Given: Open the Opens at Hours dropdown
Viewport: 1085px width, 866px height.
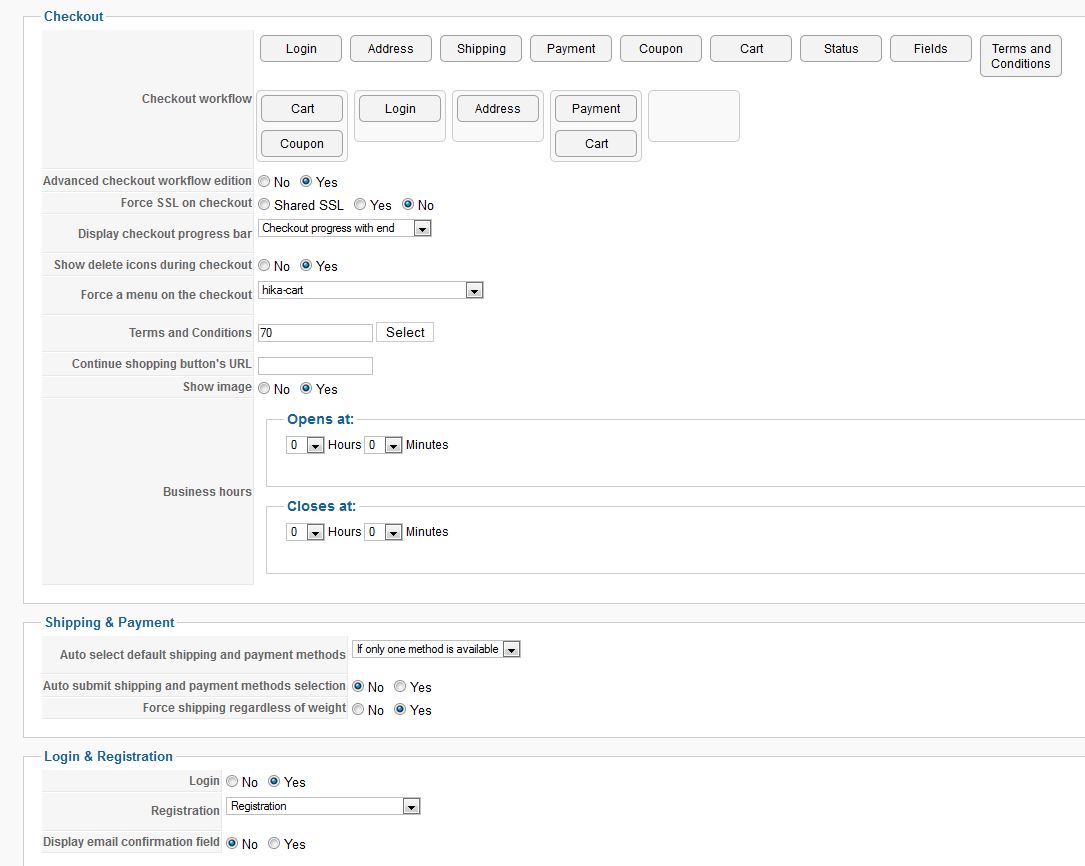Looking at the screenshot, I should [x=305, y=446].
